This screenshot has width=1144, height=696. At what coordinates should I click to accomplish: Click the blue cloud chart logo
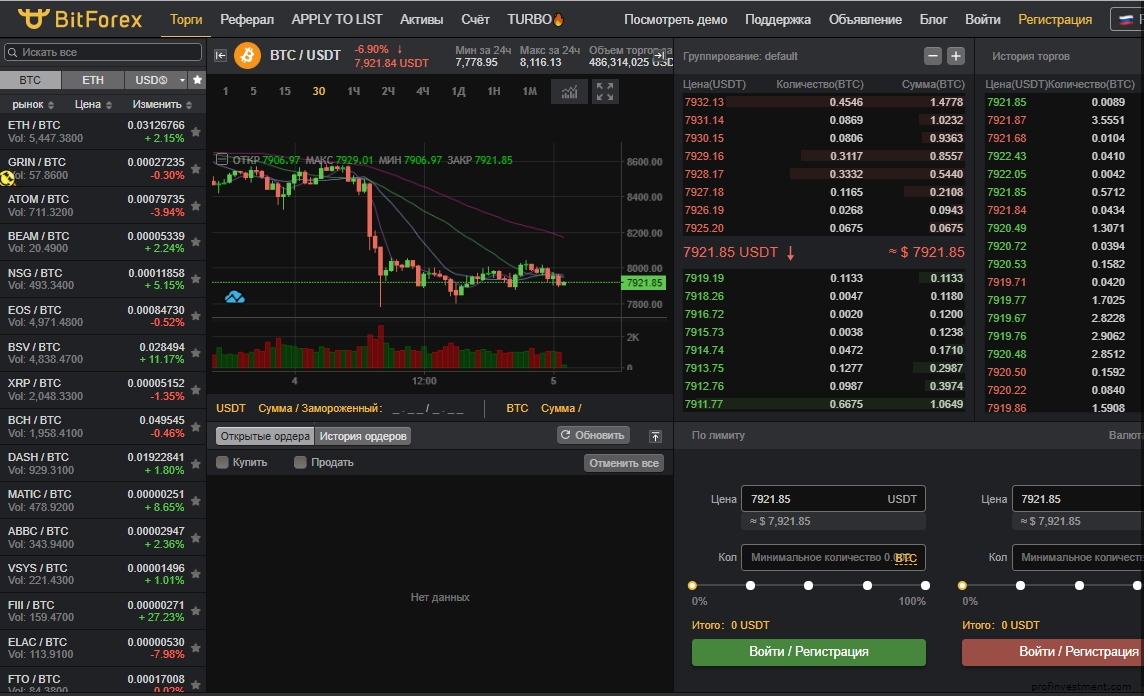click(234, 297)
